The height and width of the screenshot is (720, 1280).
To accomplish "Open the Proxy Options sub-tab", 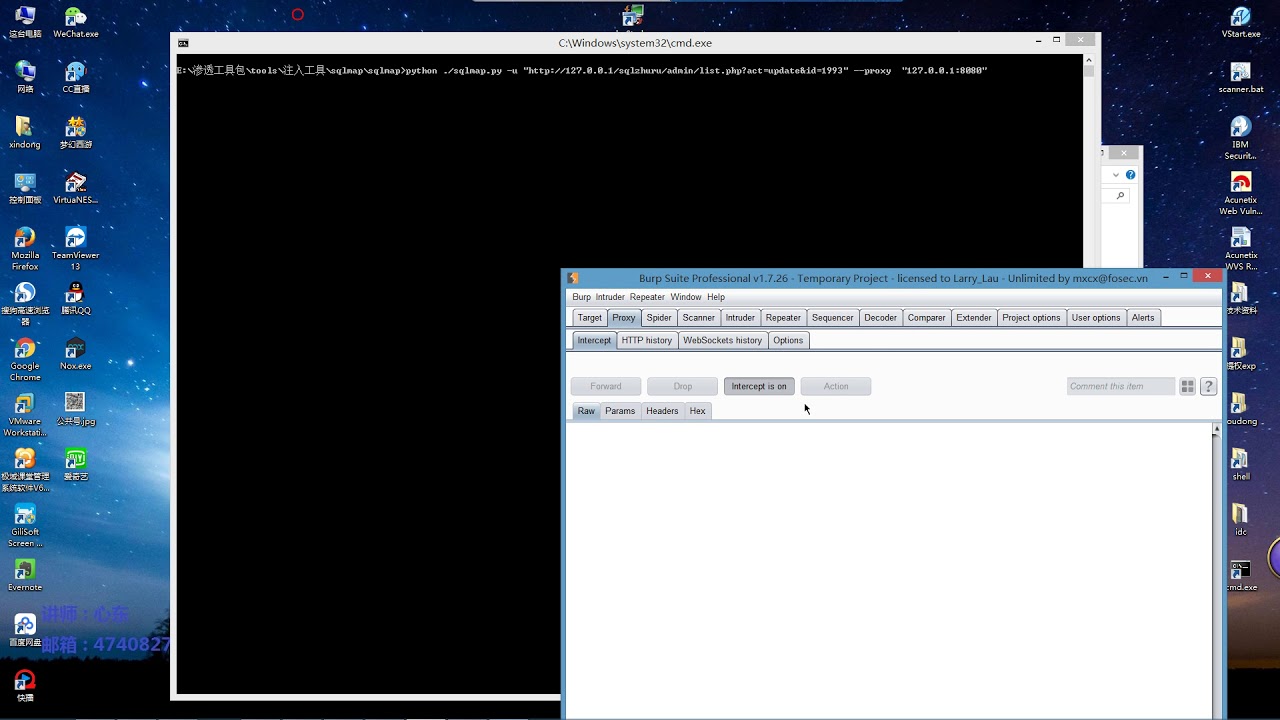I will coord(788,341).
